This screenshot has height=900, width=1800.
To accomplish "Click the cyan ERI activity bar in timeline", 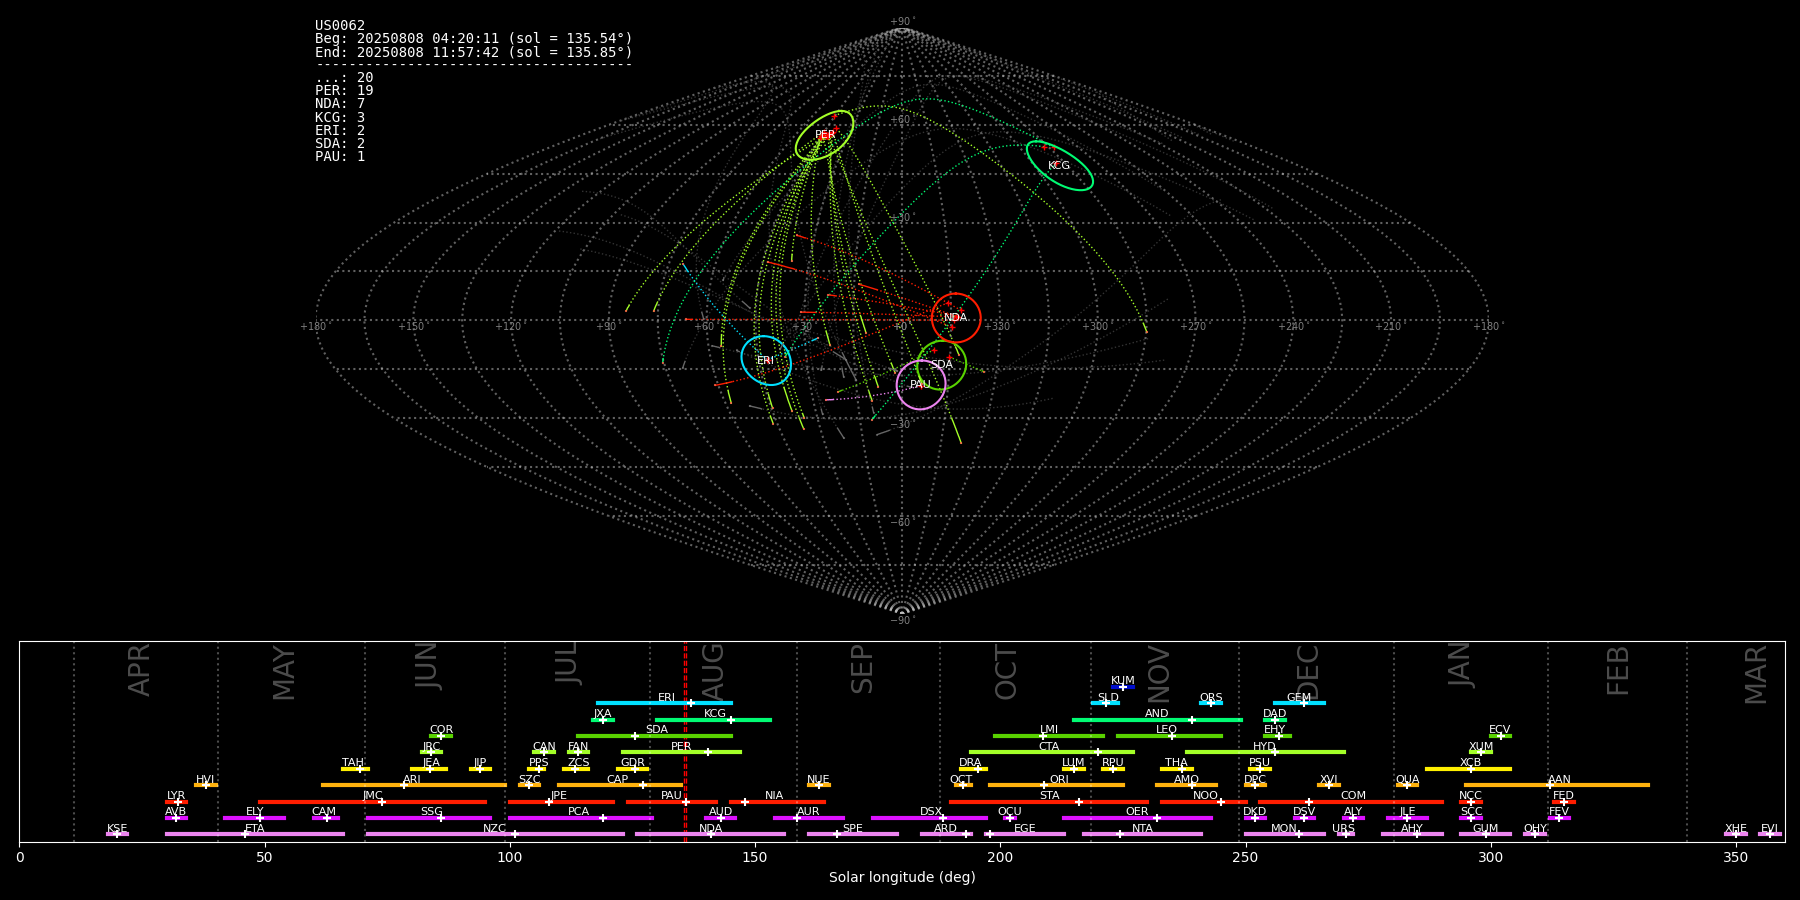I will (664, 703).
